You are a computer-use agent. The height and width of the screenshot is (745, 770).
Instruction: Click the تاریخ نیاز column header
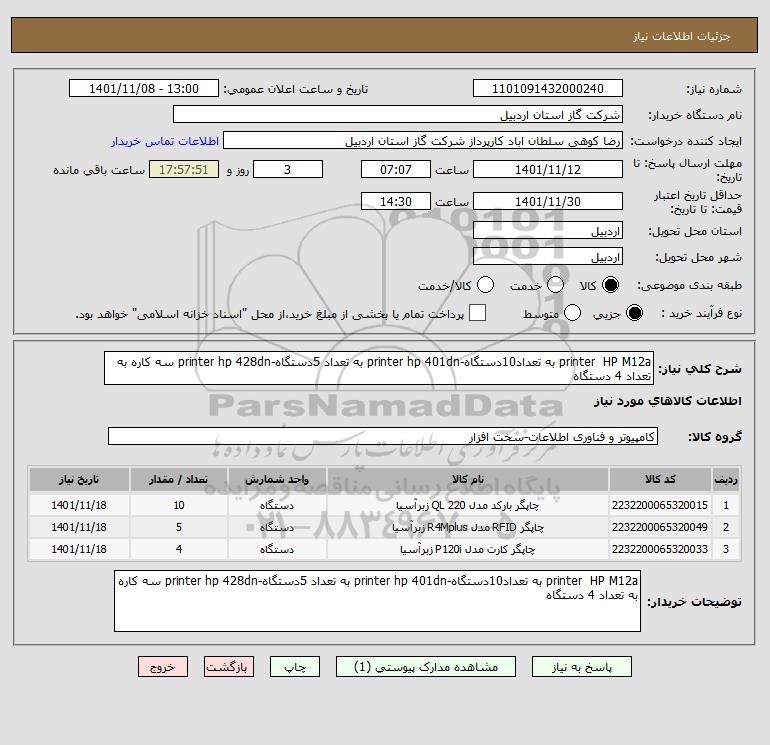(x=79, y=479)
